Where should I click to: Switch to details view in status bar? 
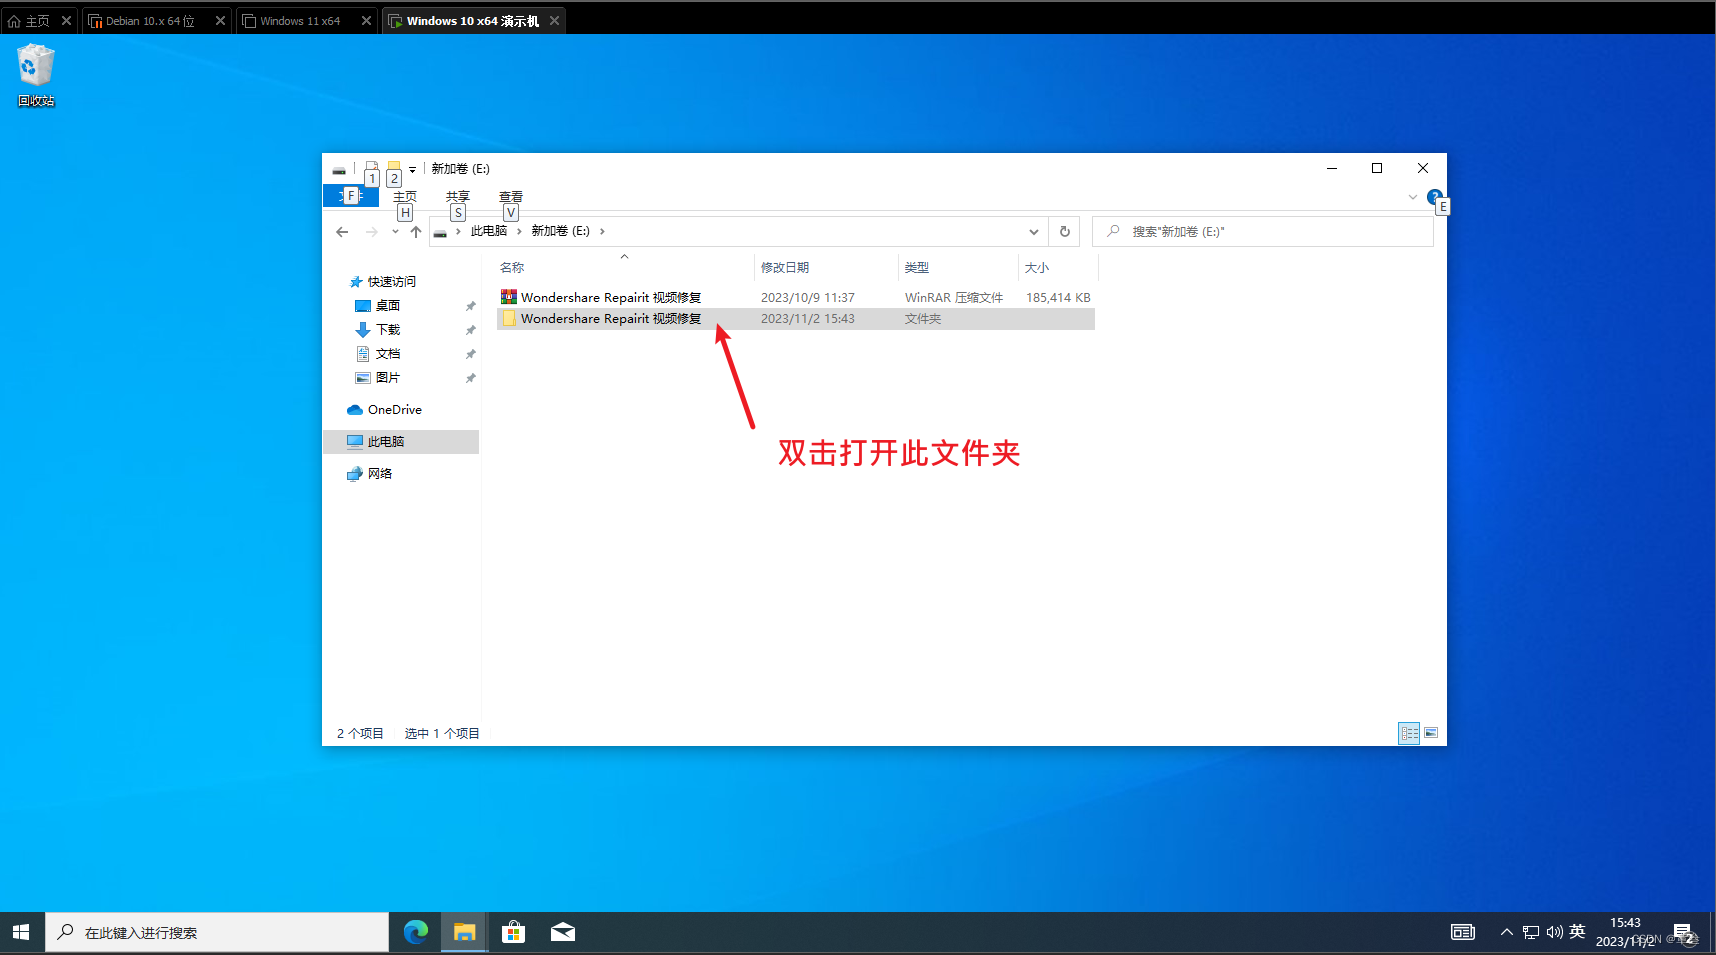pyautogui.click(x=1409, y=733)
